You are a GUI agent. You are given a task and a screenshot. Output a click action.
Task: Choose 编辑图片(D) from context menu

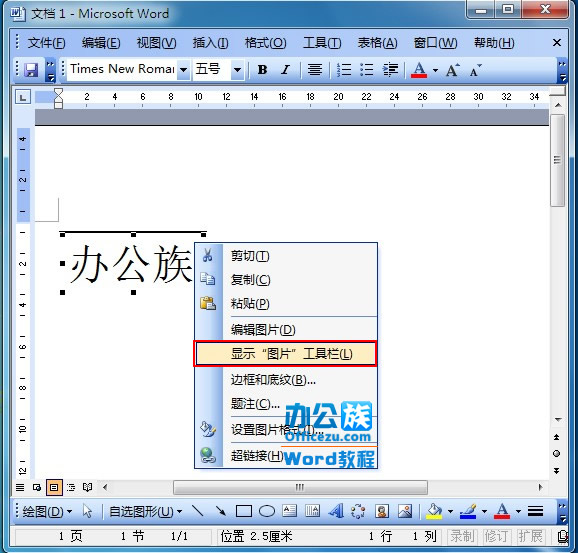[286, 330]
